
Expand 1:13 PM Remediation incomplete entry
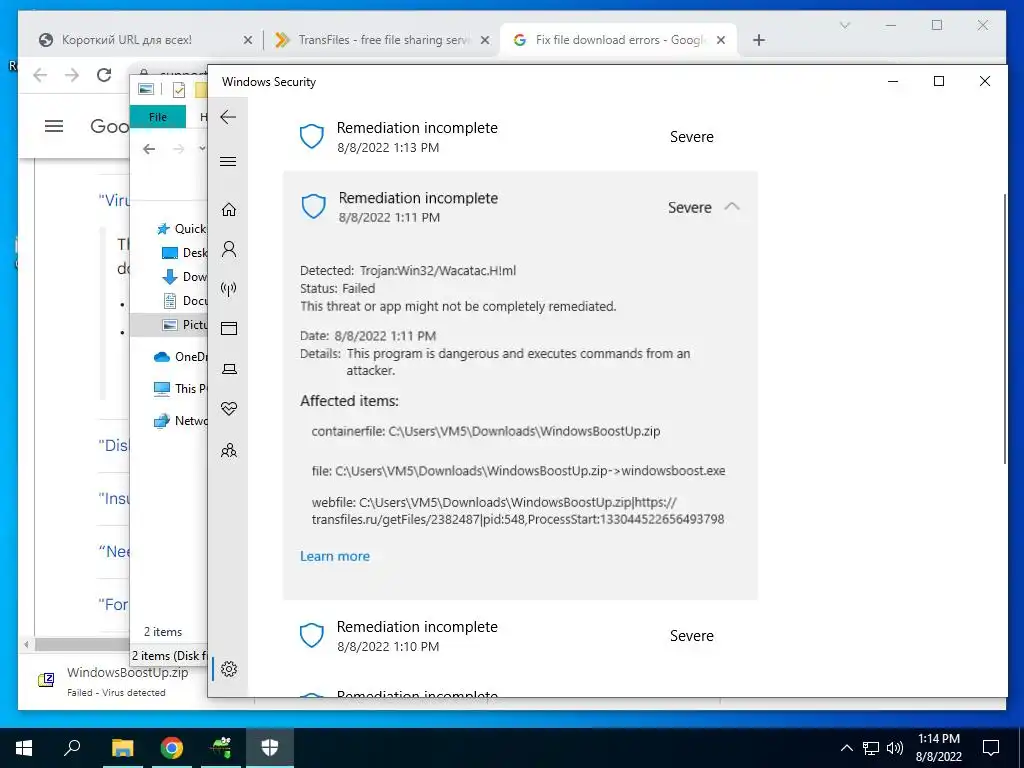click(x=520, y=136)
